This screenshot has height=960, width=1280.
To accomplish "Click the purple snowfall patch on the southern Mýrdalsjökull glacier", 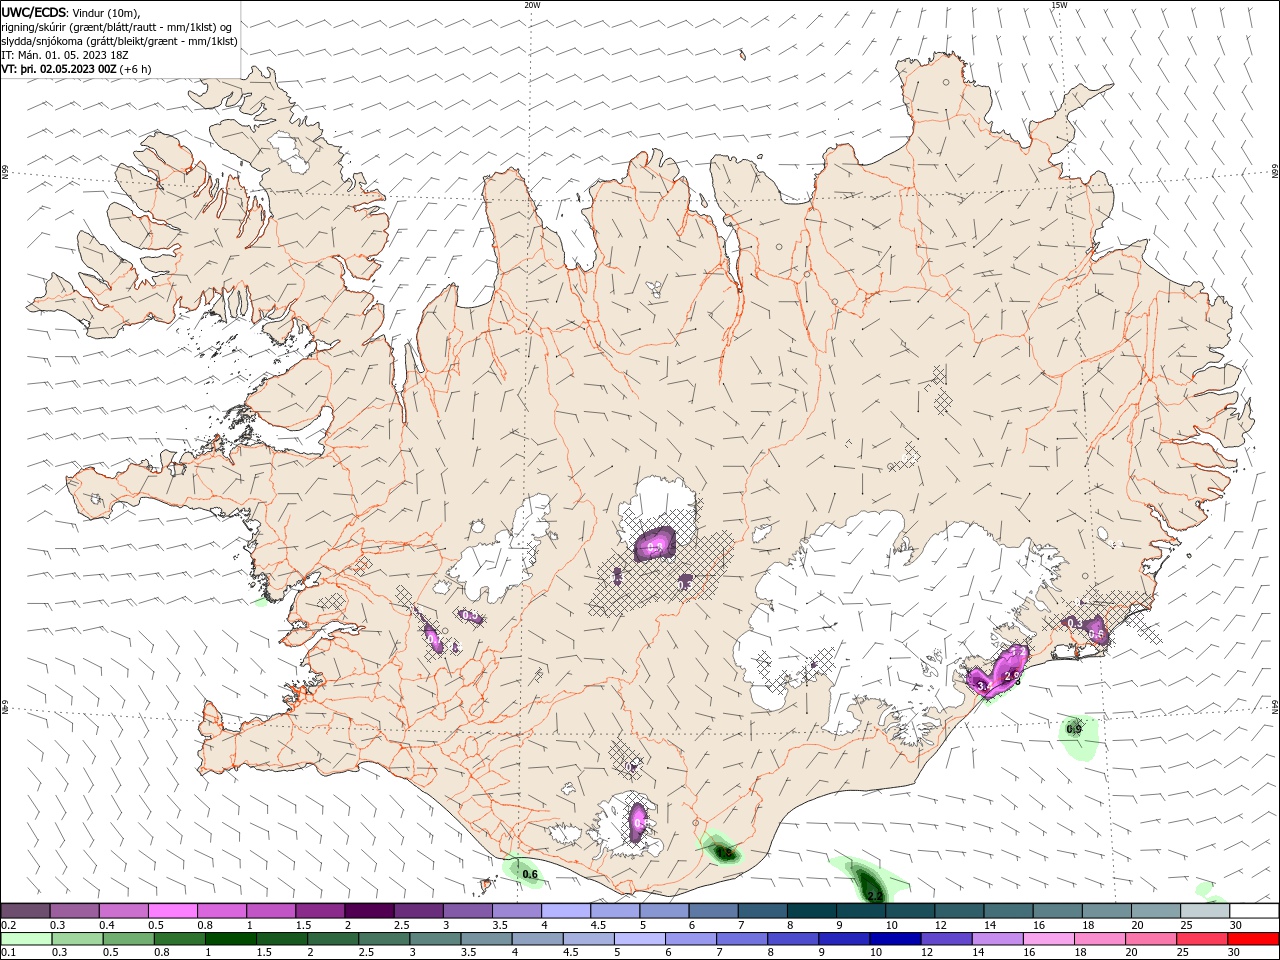I will 639,824.
